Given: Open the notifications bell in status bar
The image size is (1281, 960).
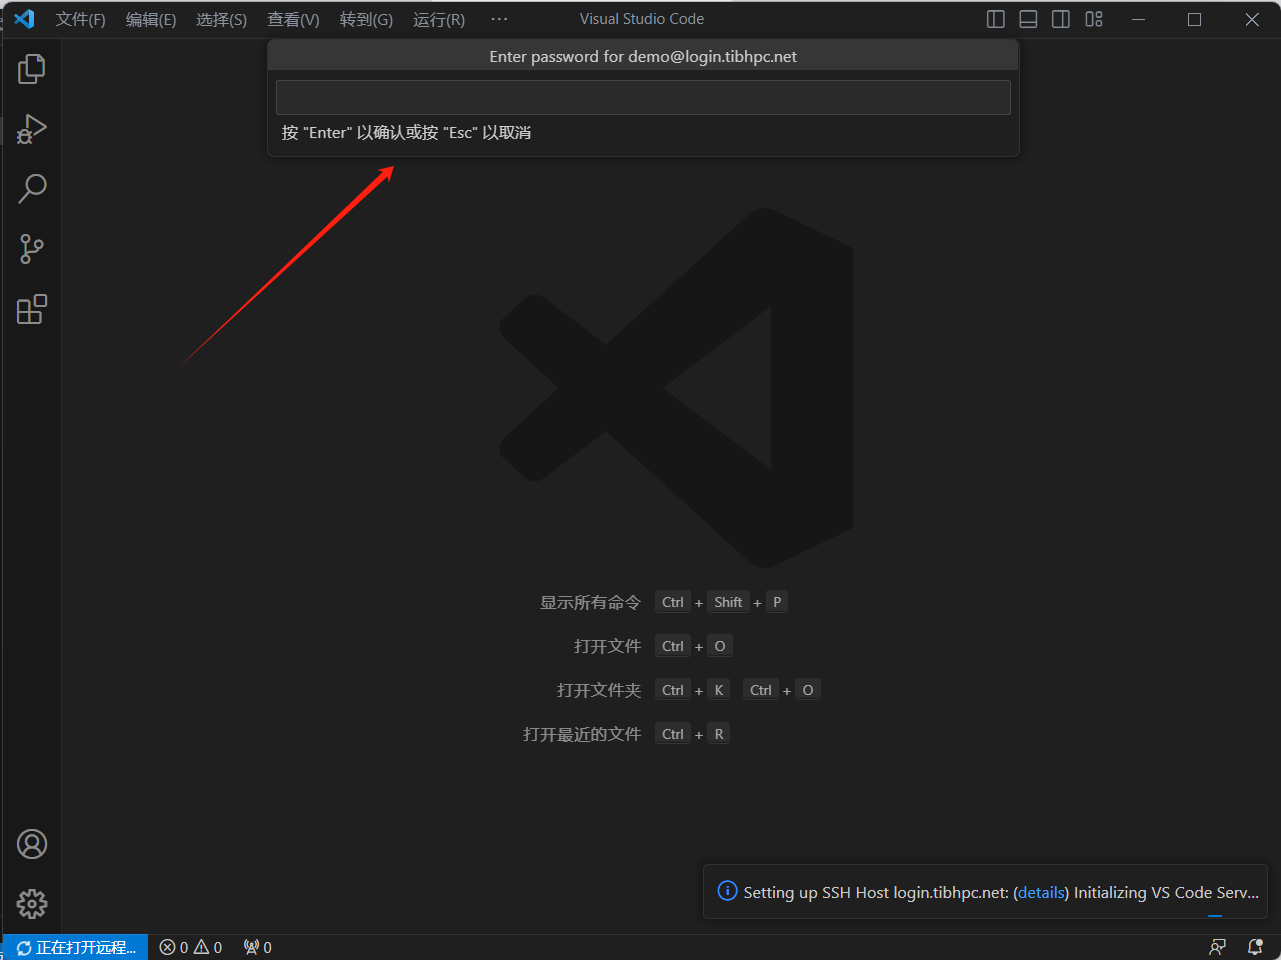Looking at the screenshot, I should (1255, 947).
